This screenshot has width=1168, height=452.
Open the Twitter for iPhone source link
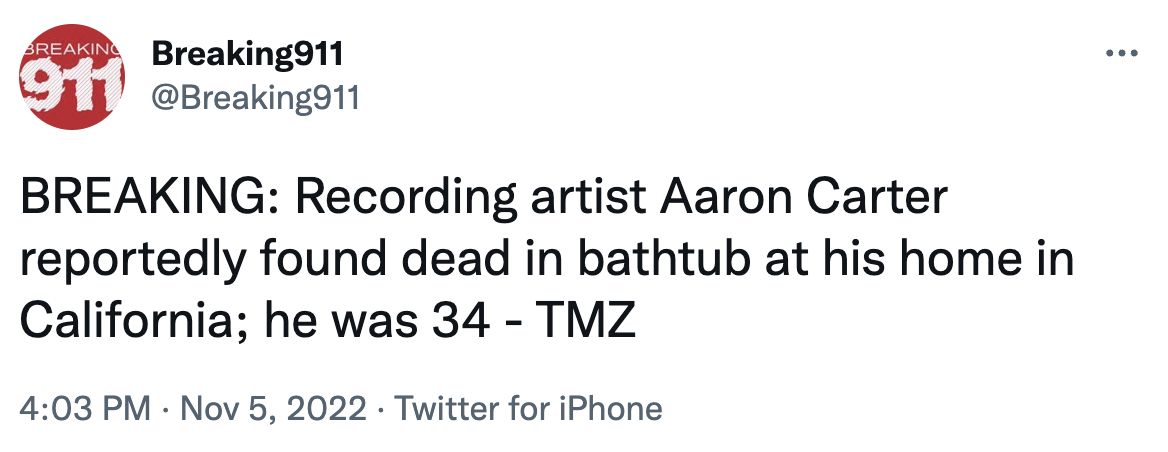[527, 409]
